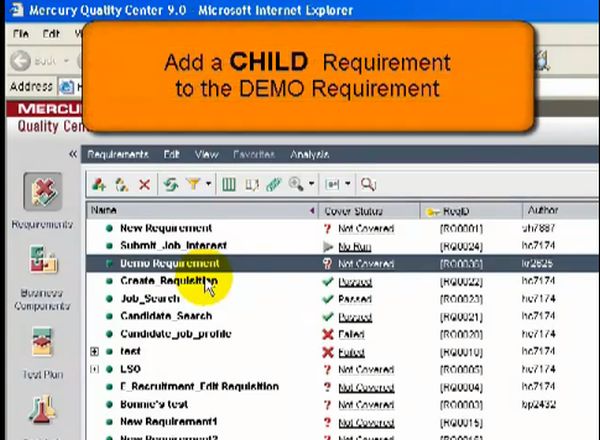Click Not Covered status for LSO
Screen dimensions: 600x440
tap(366, 370)
